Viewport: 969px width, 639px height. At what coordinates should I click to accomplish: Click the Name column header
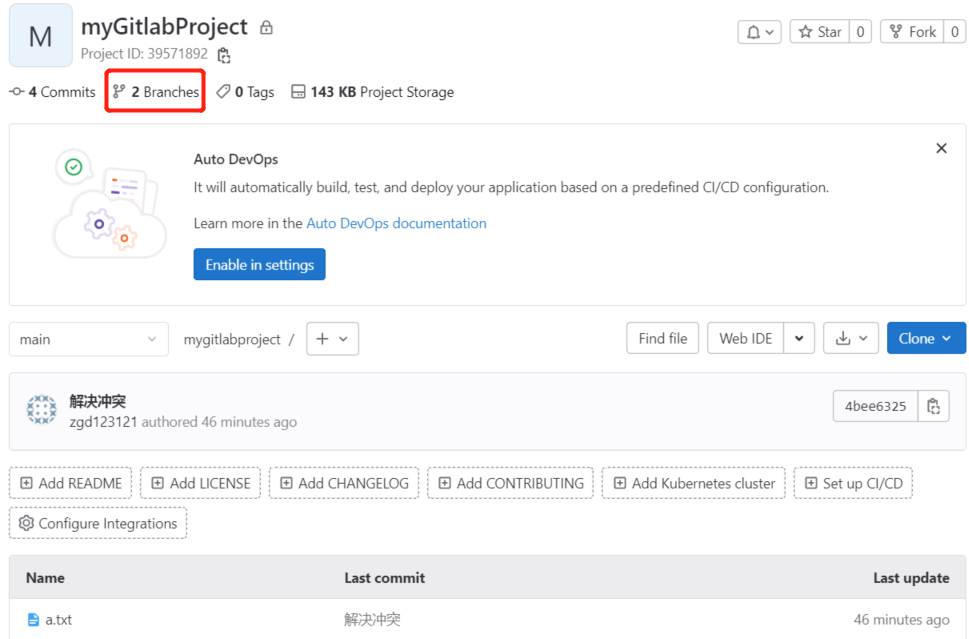(x=45, y=578)
